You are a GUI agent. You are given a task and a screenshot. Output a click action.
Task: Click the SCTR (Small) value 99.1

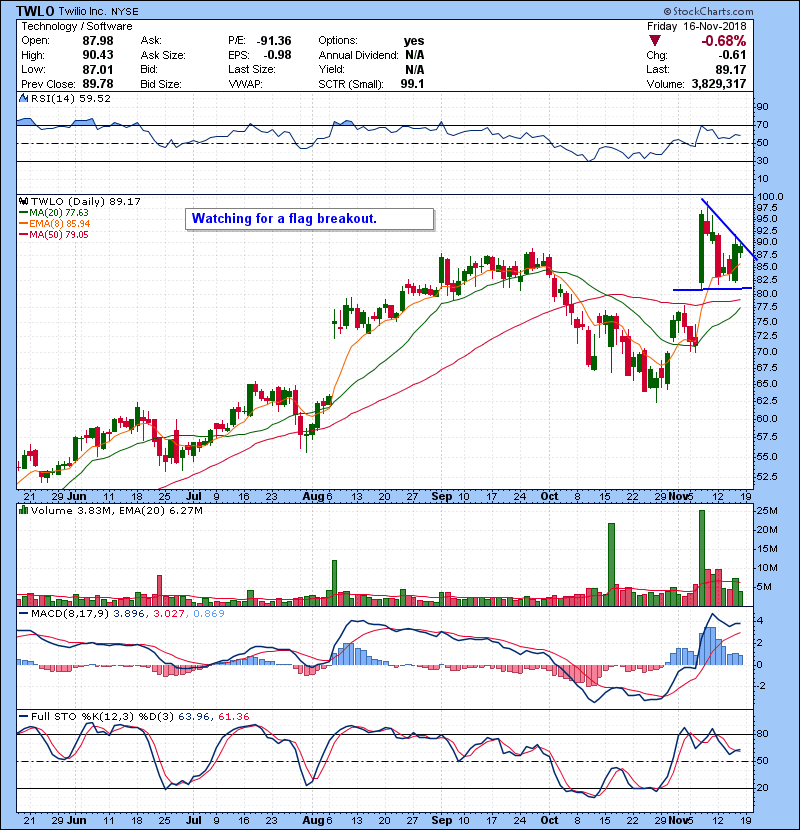click(412, 84)
